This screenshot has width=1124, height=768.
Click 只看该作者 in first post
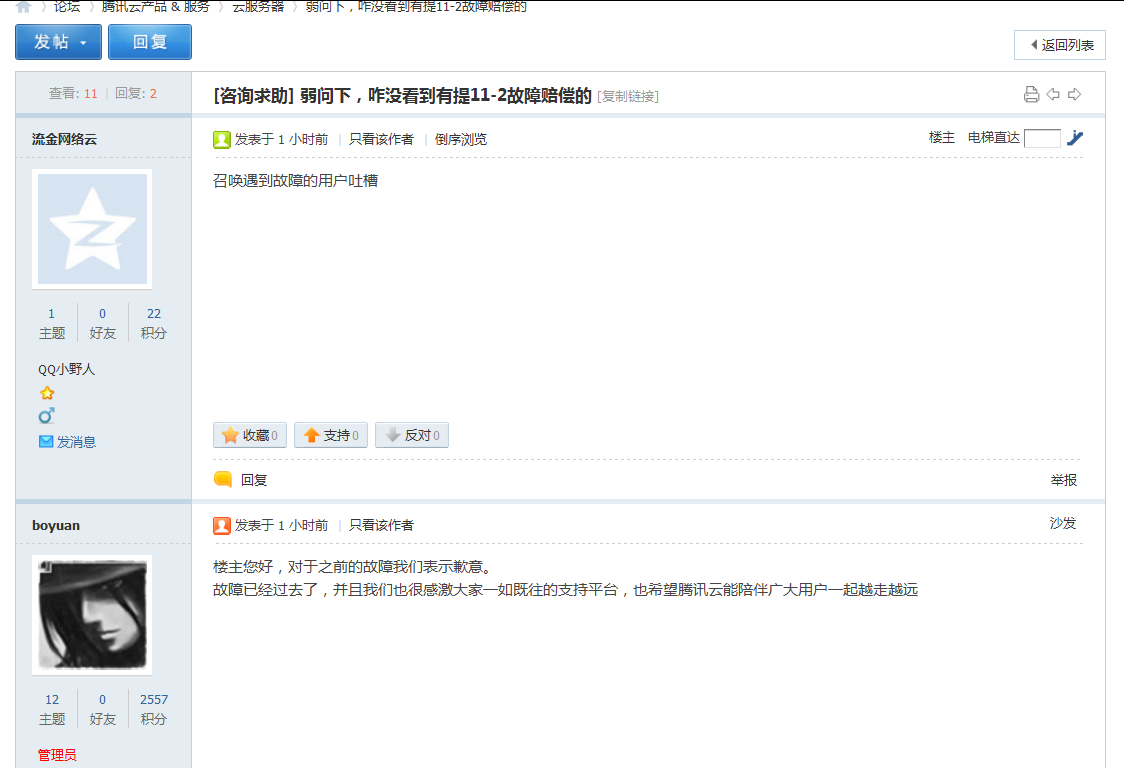coord(381,139)
